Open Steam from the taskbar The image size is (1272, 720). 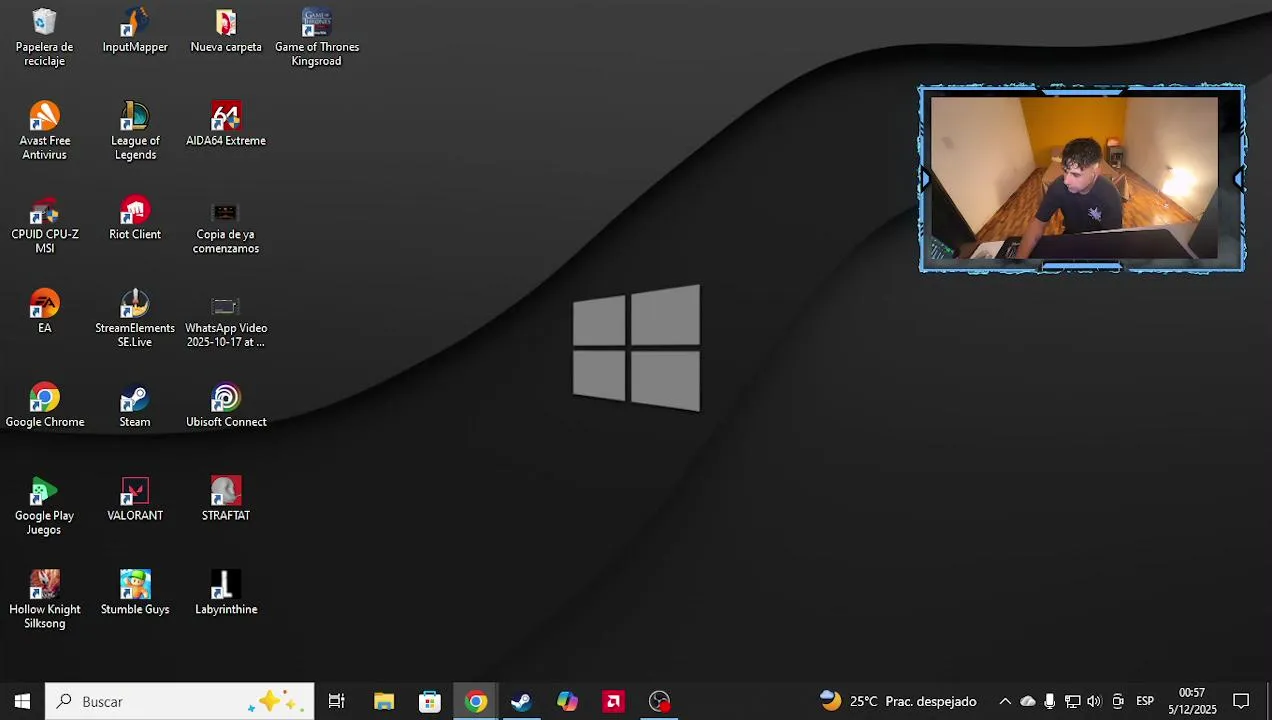point(521,701)
